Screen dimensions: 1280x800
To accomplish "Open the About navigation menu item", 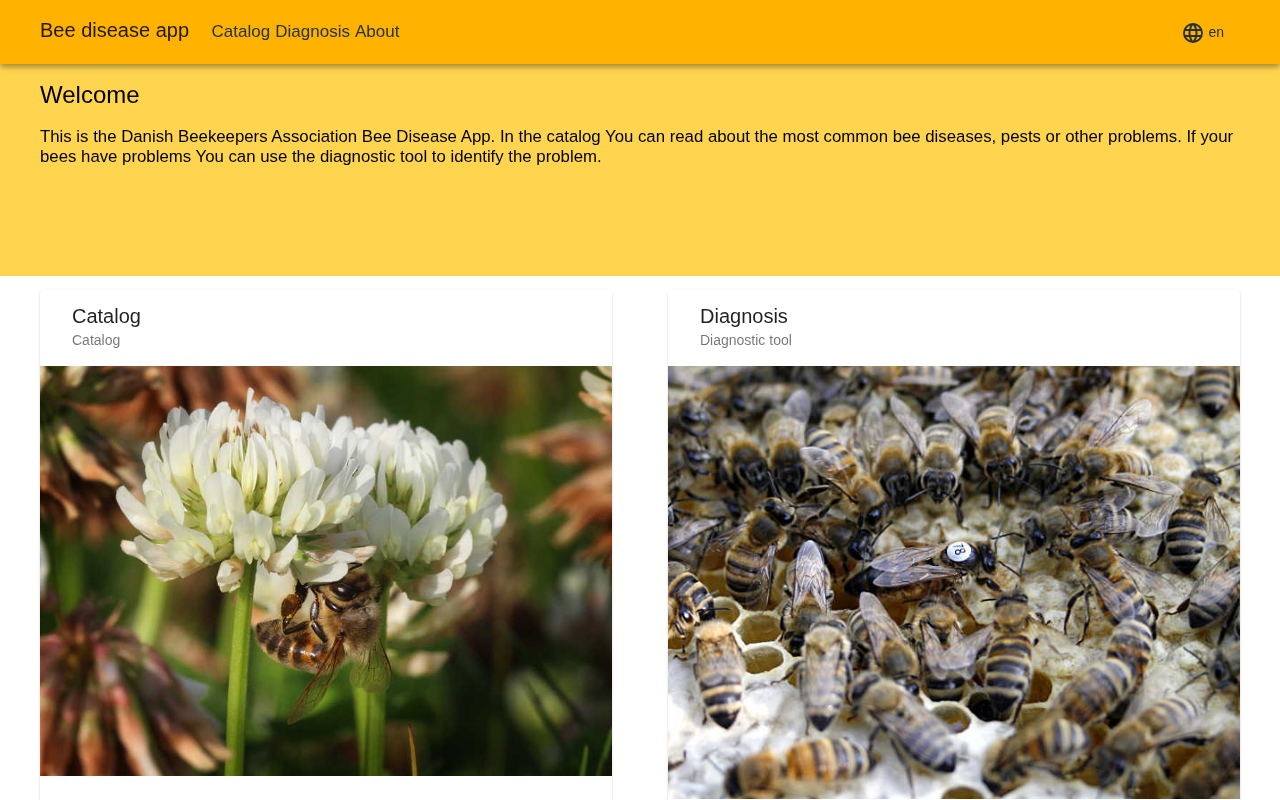I will (x=377, y=32).
